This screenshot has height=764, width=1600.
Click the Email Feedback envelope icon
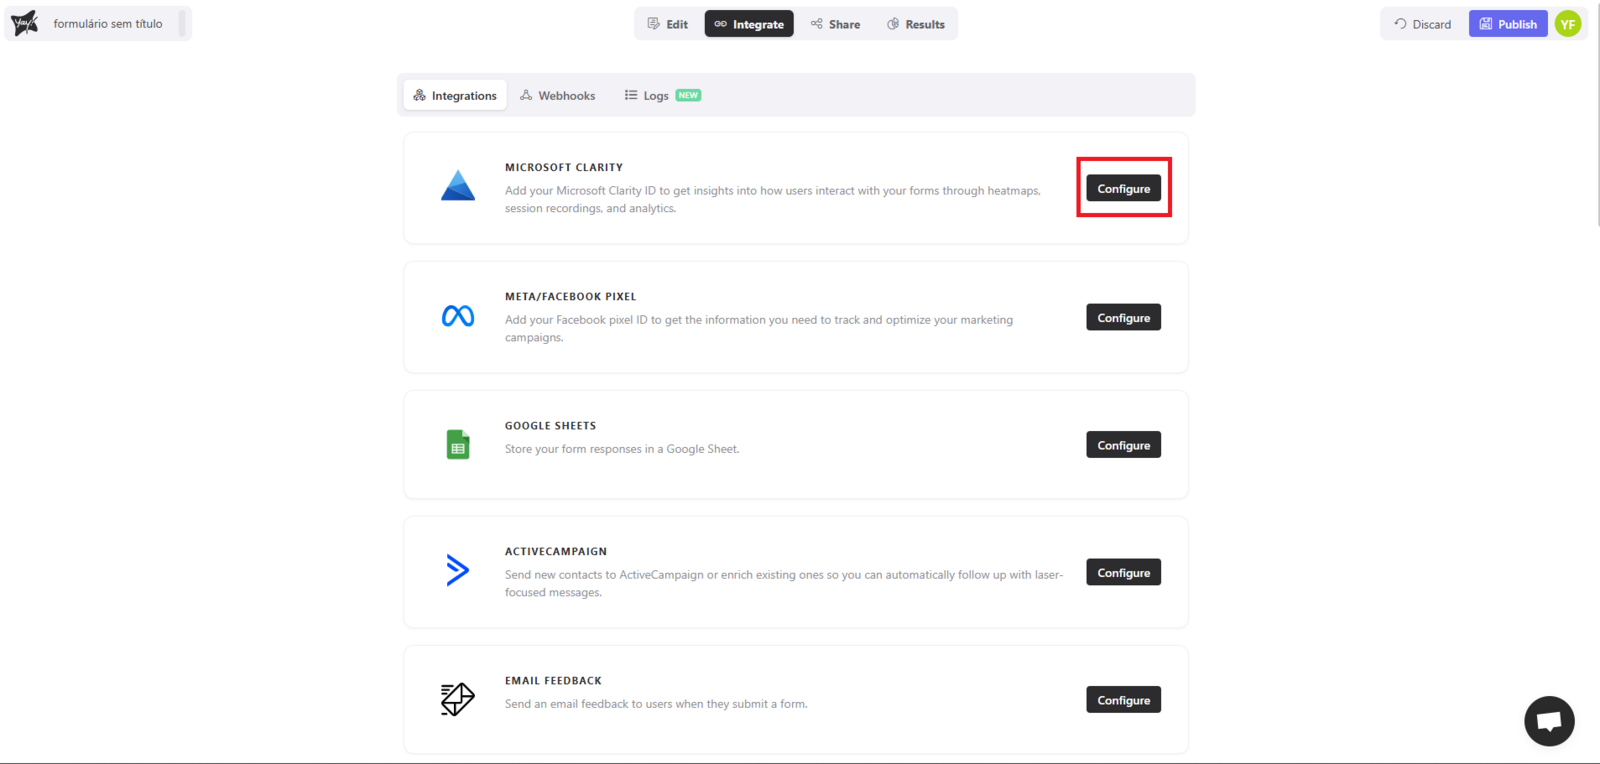pyautogui.click(x=458, y=699)
